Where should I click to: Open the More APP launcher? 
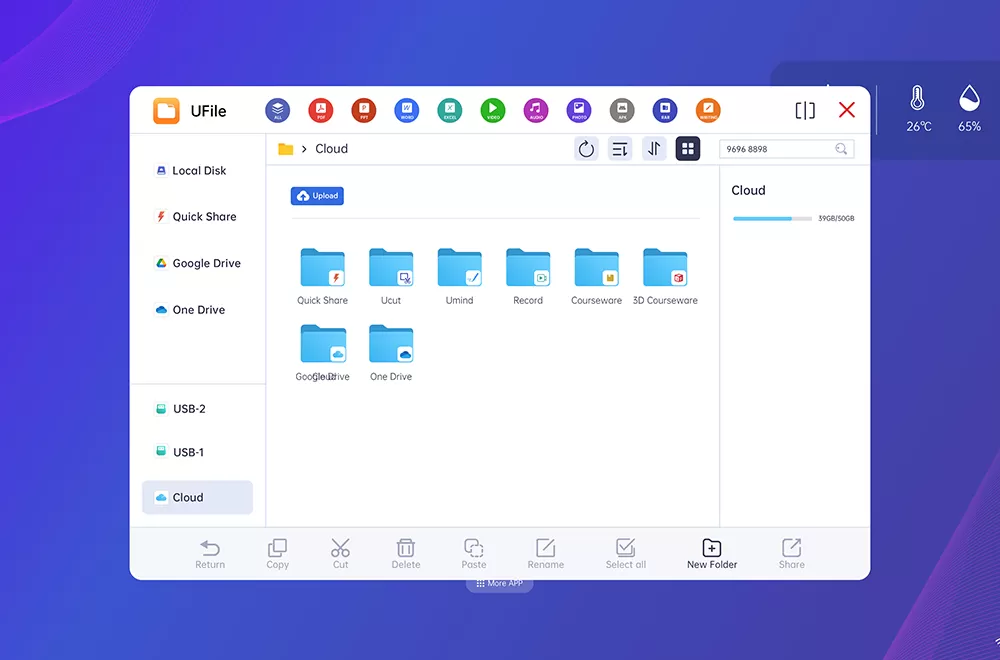click(x=499, y=583)
